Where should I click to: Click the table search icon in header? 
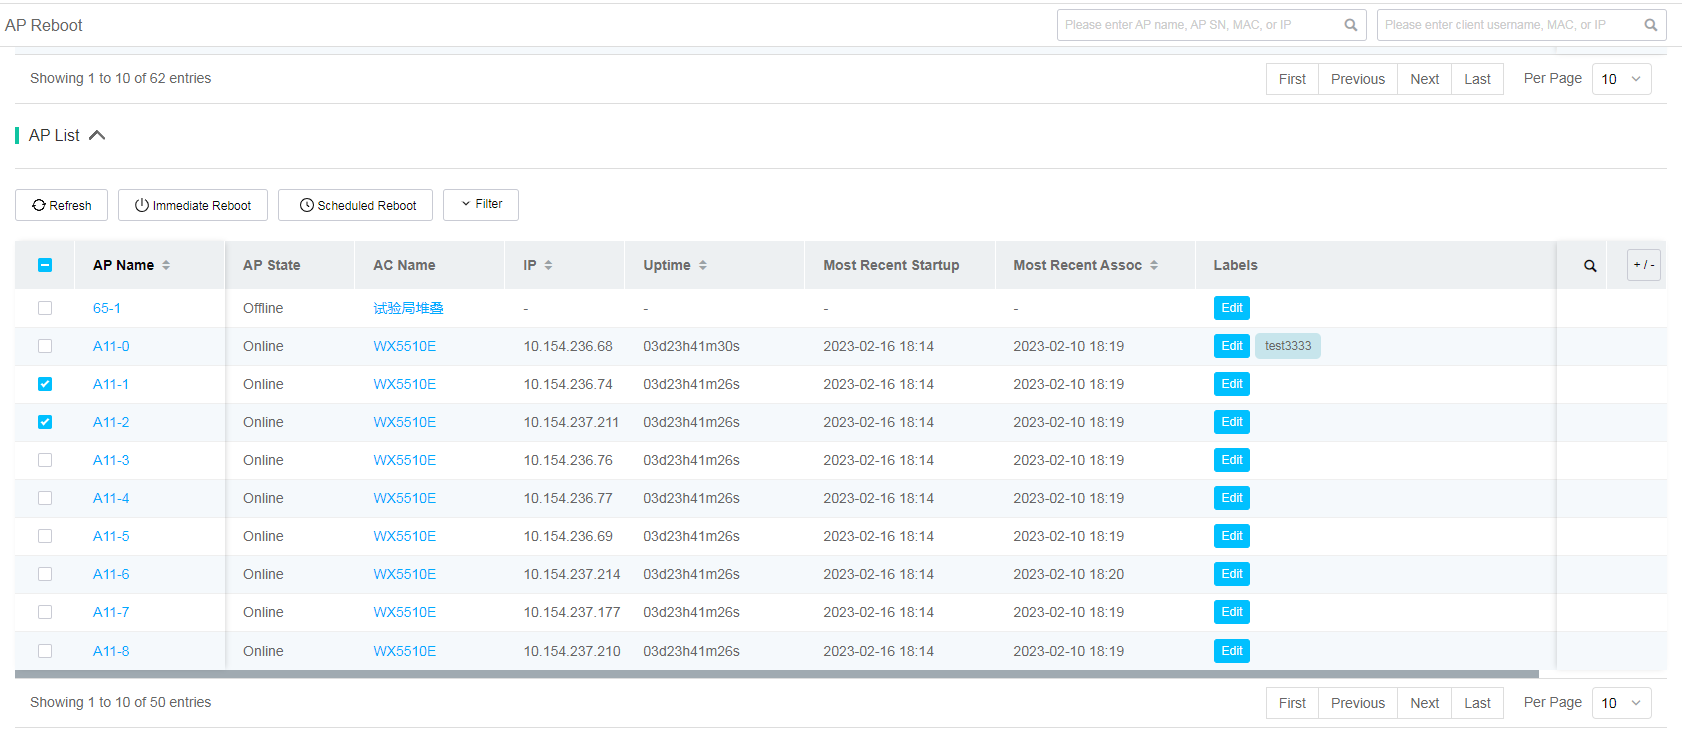tap(1590, 266)
